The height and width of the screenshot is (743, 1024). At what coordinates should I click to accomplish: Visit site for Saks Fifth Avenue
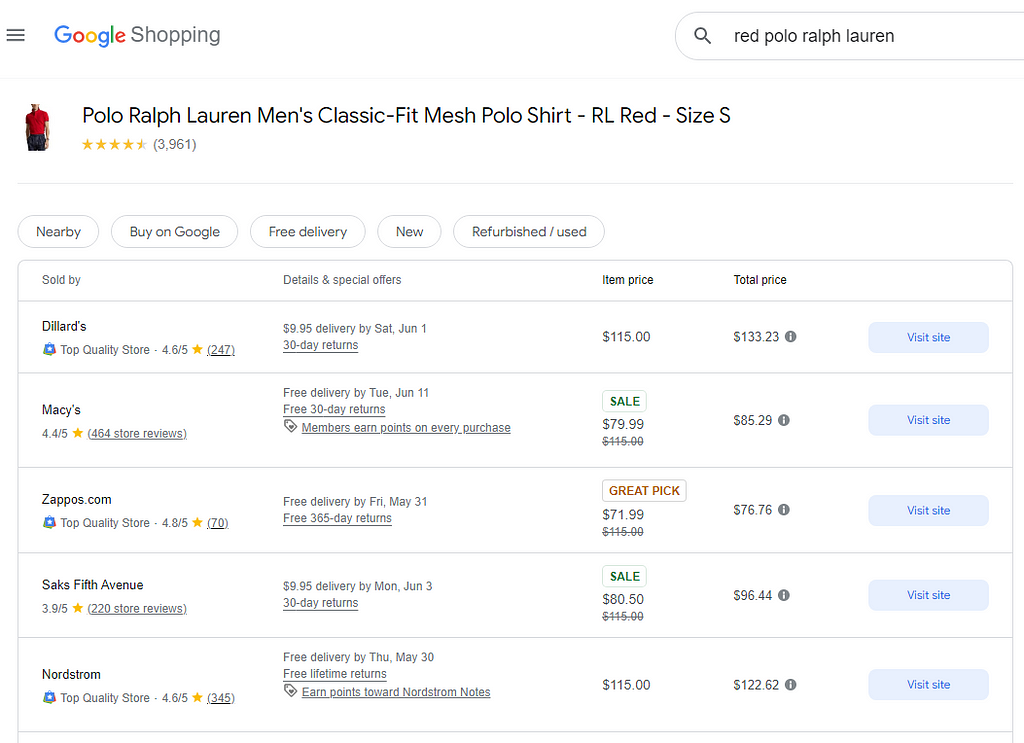[928, 595]
